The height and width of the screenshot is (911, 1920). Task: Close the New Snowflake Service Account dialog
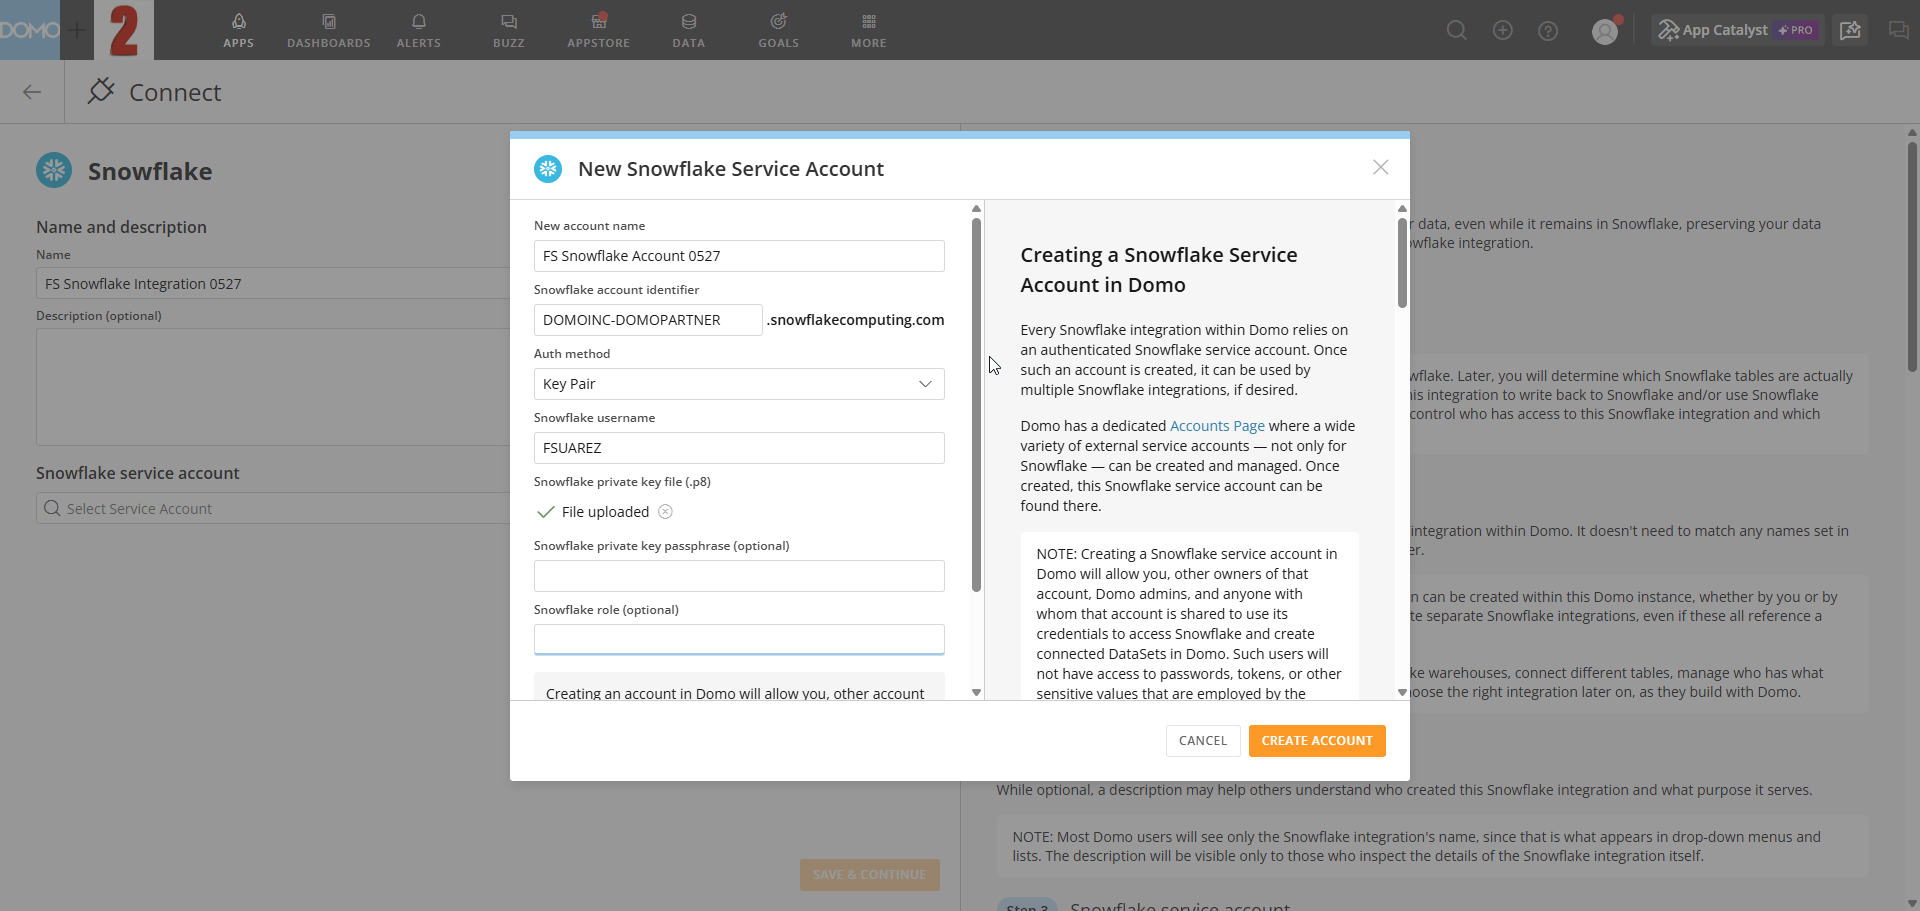tap(1380, 167)
